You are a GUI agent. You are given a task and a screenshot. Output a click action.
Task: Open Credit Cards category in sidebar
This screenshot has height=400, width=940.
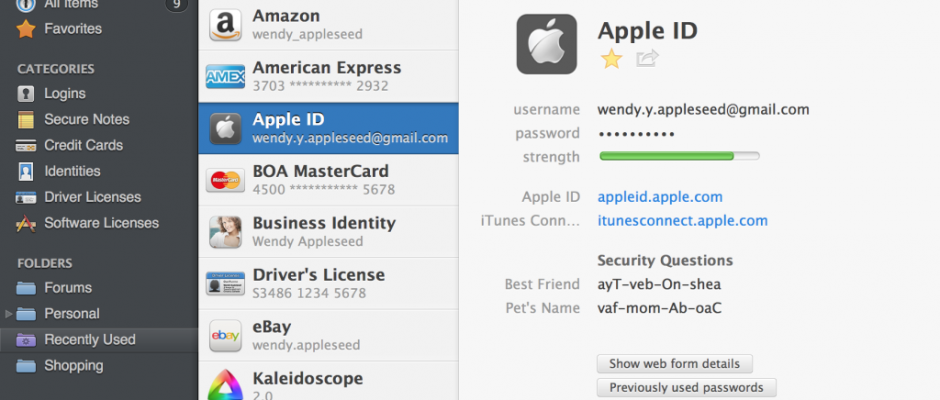click(83, 145)
